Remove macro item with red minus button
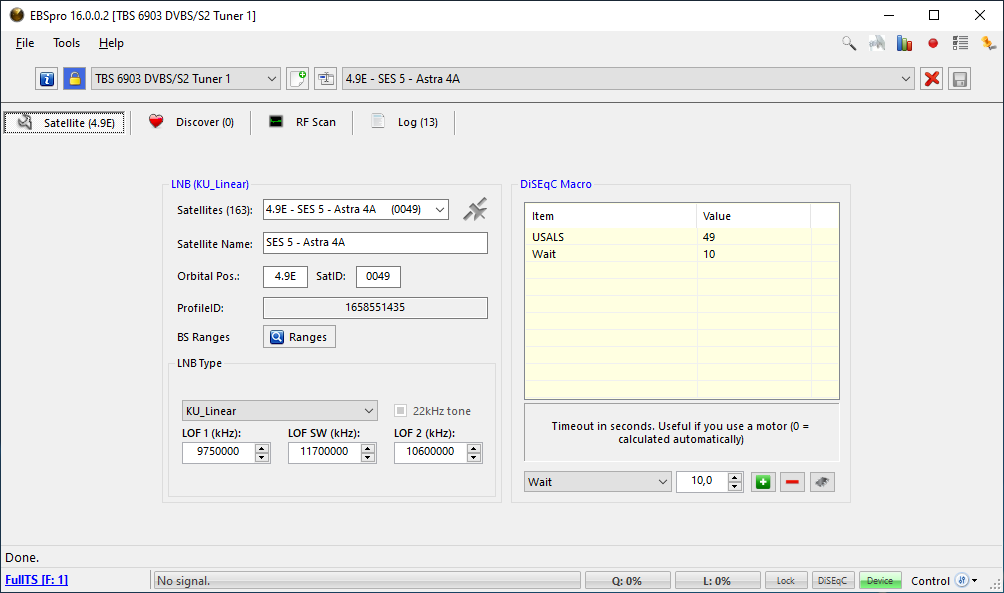Viewport: 1004px width, 593px height. (792, 482)
